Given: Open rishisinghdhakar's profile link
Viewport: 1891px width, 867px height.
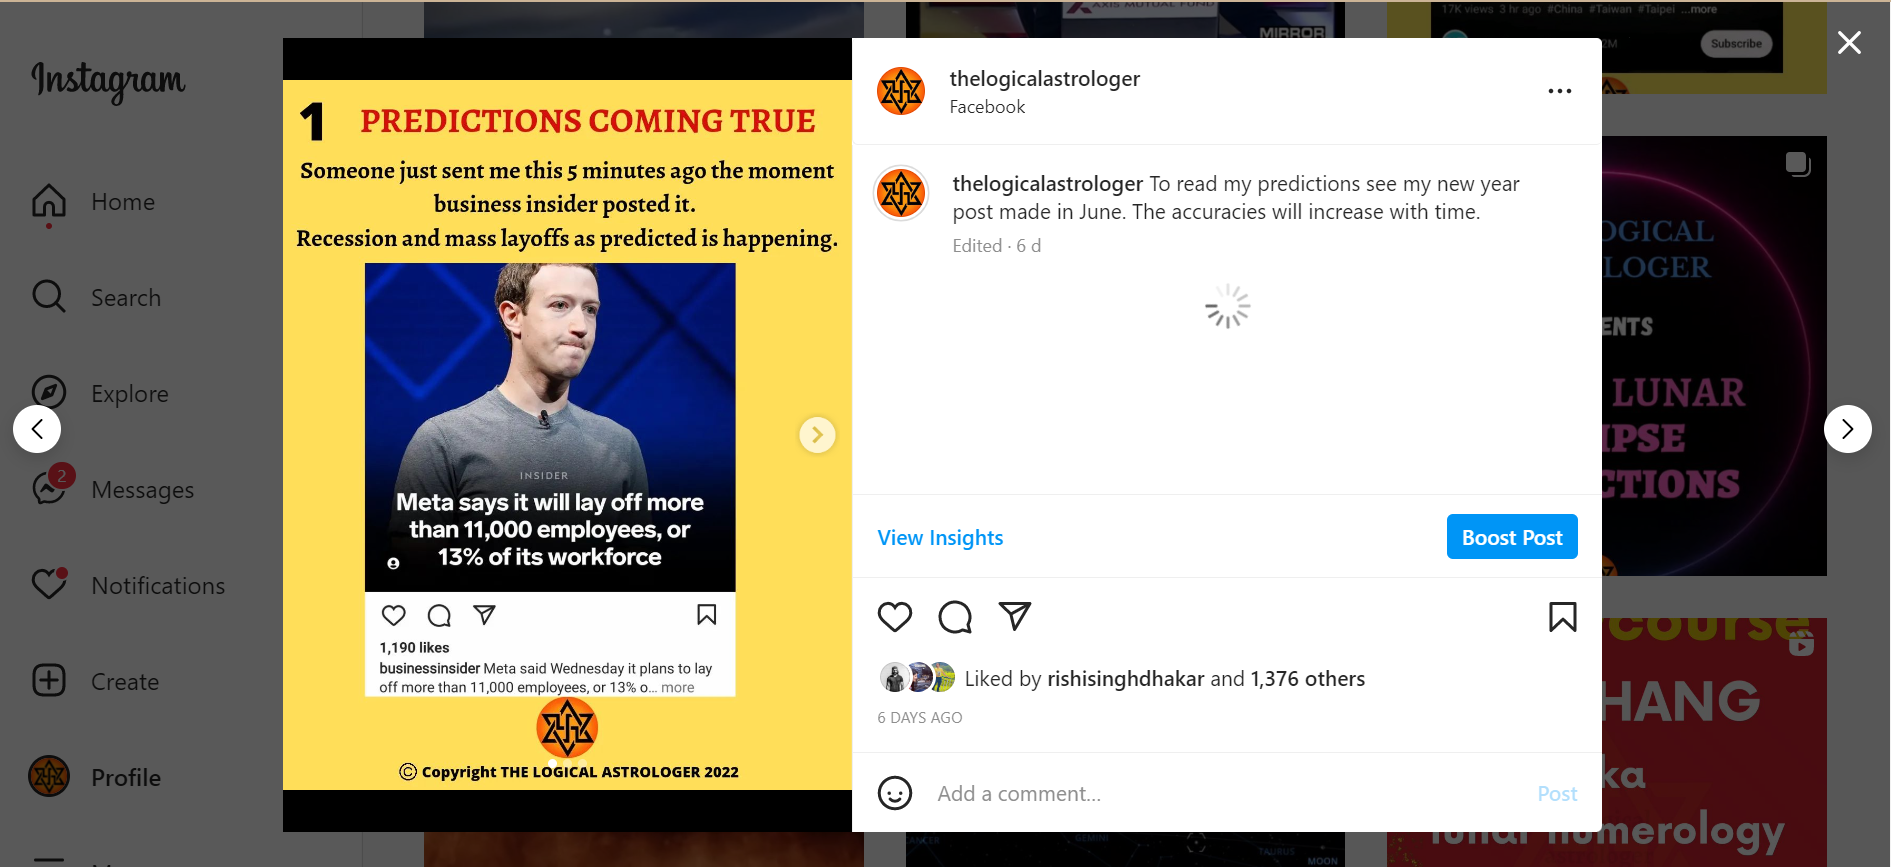Looking at the screenshot, I should [x=1125, y=679].
